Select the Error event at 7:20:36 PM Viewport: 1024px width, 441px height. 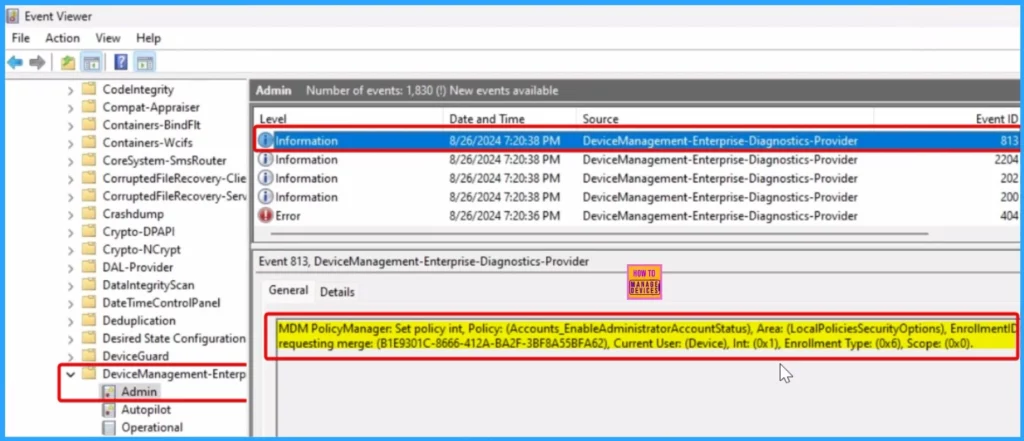pyautogui.click(x=637, y=216)
